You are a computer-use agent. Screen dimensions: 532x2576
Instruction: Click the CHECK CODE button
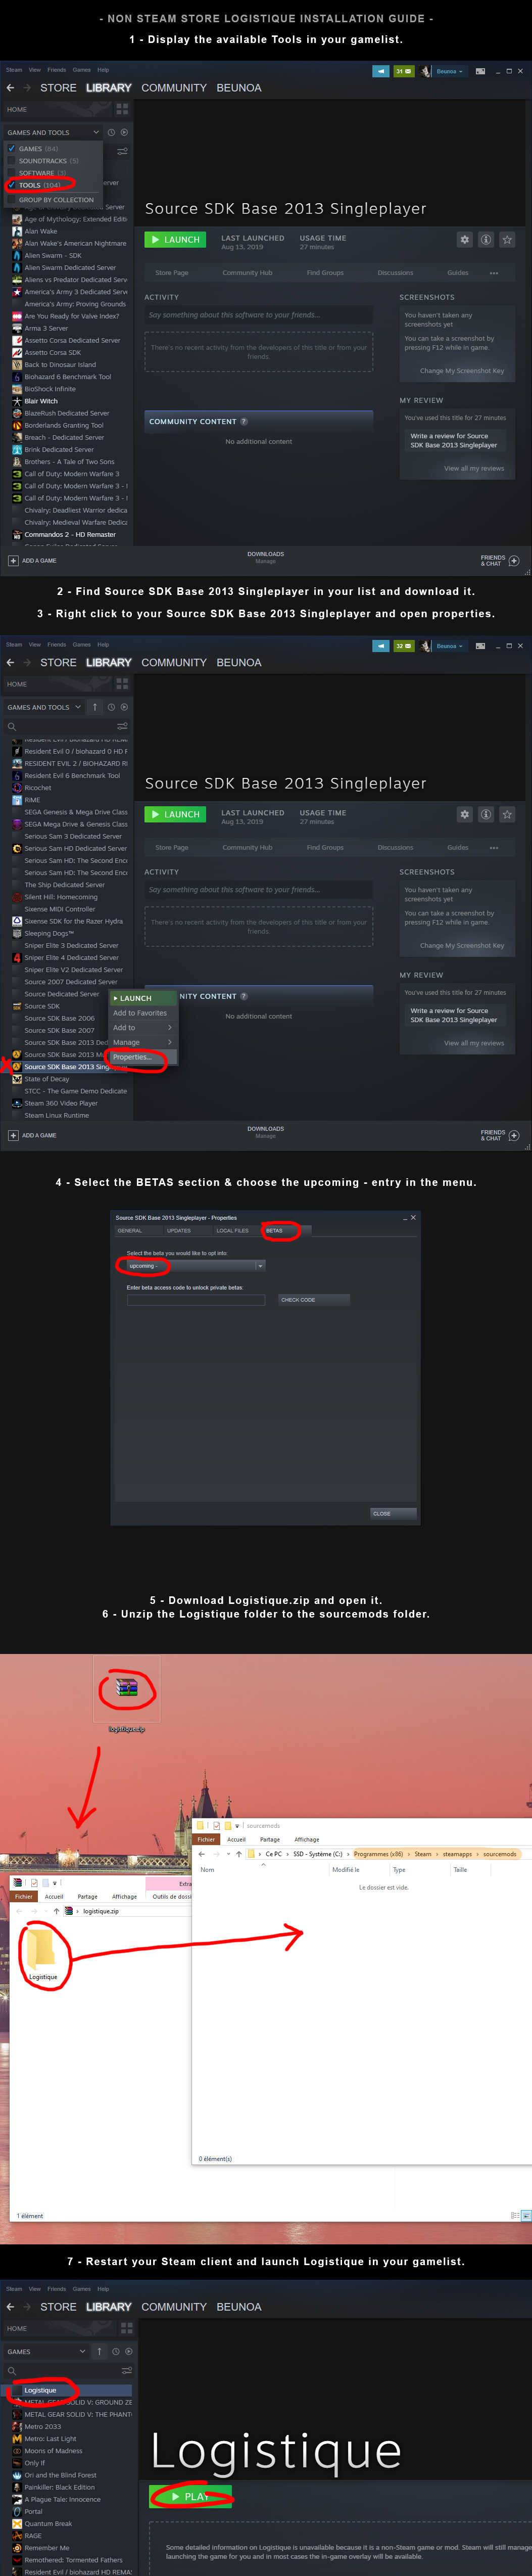click(314, 1300)
